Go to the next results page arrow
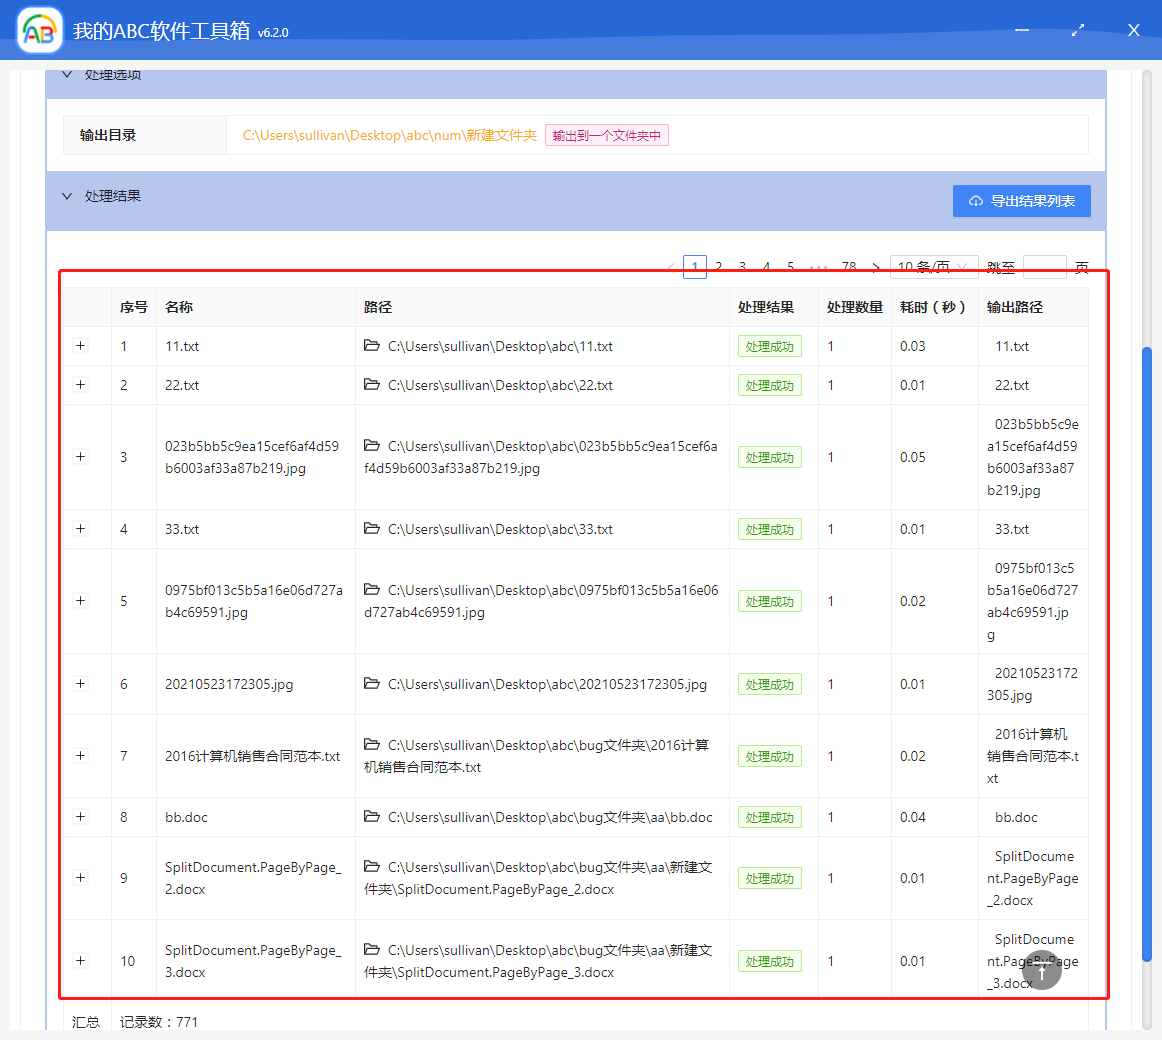The image size is (1162, 1040). (876, 267)
